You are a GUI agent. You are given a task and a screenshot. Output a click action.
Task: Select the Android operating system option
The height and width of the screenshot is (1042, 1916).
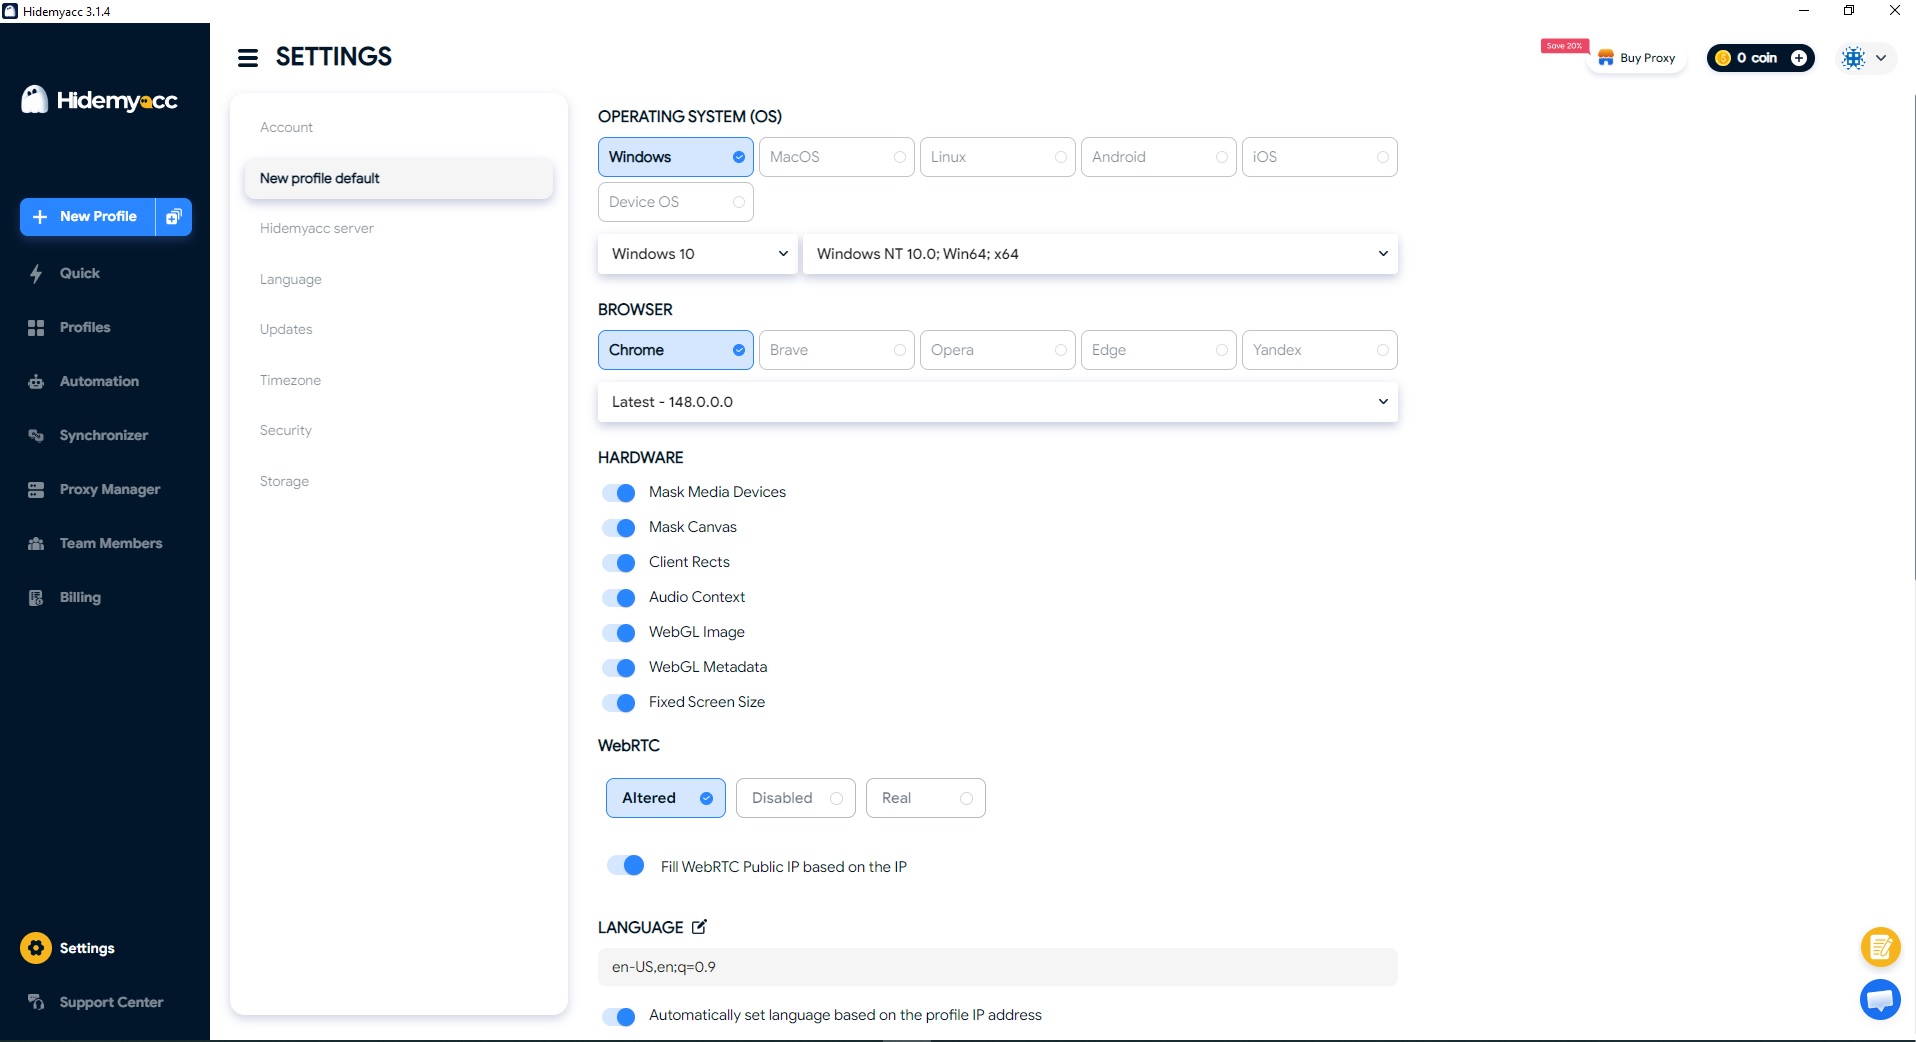tap(1159, 157)
